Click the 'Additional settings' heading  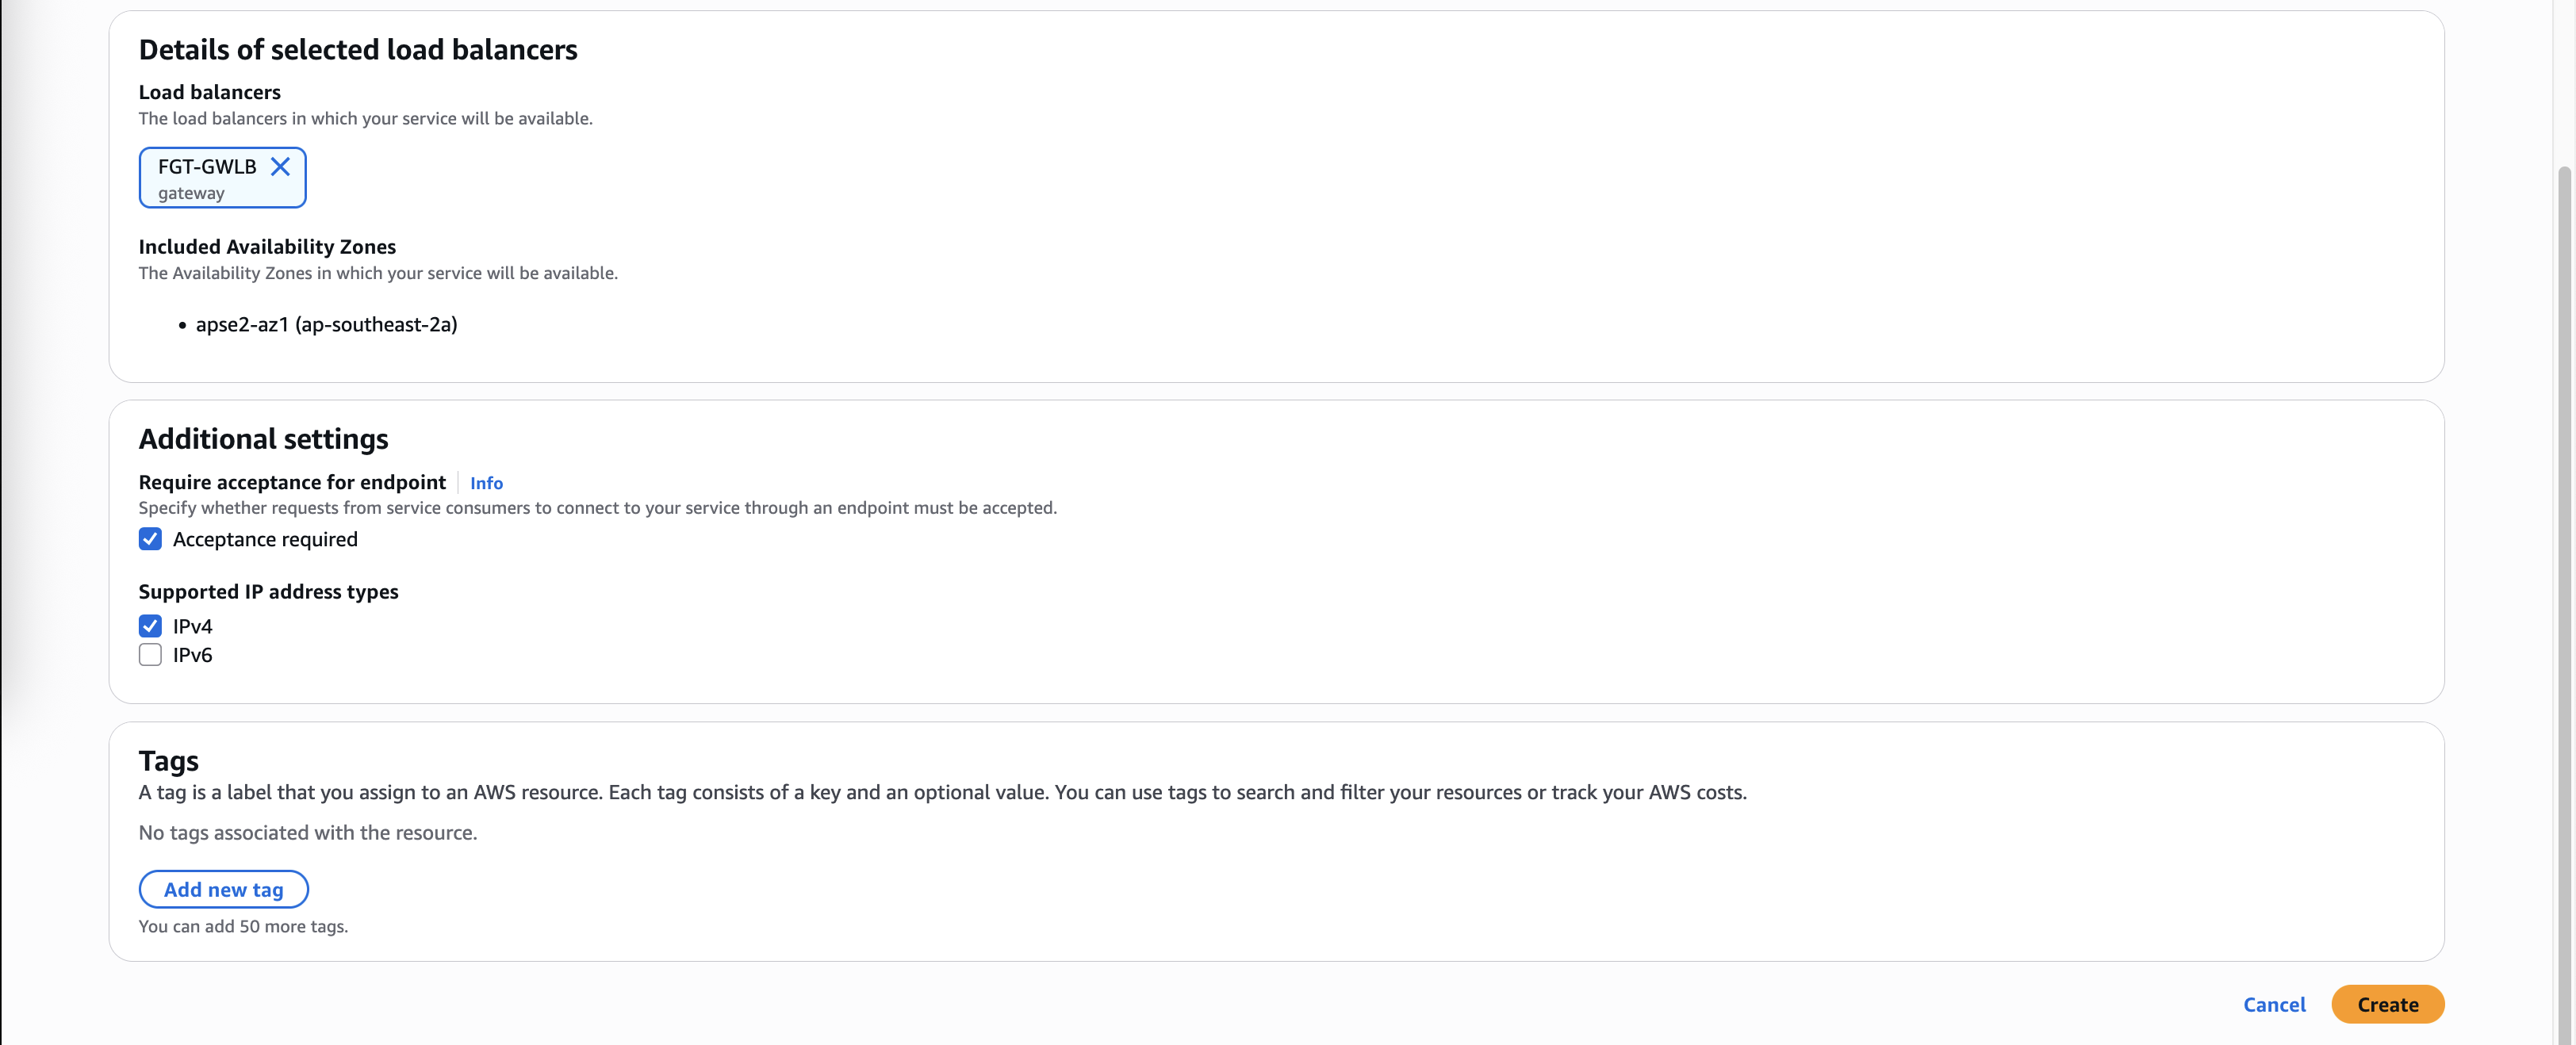[x=263, y=438]
